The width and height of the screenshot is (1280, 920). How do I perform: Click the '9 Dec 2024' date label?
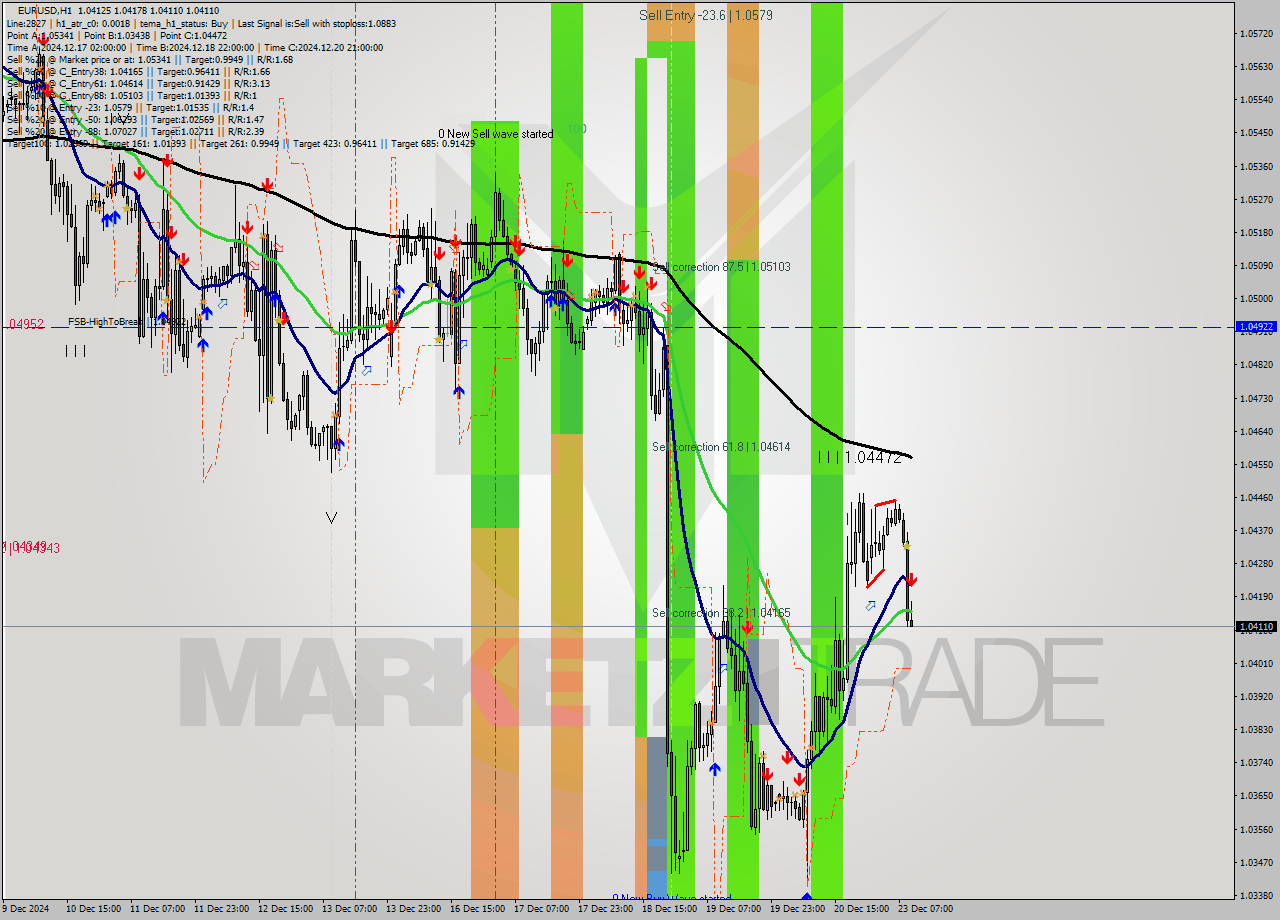27,909
